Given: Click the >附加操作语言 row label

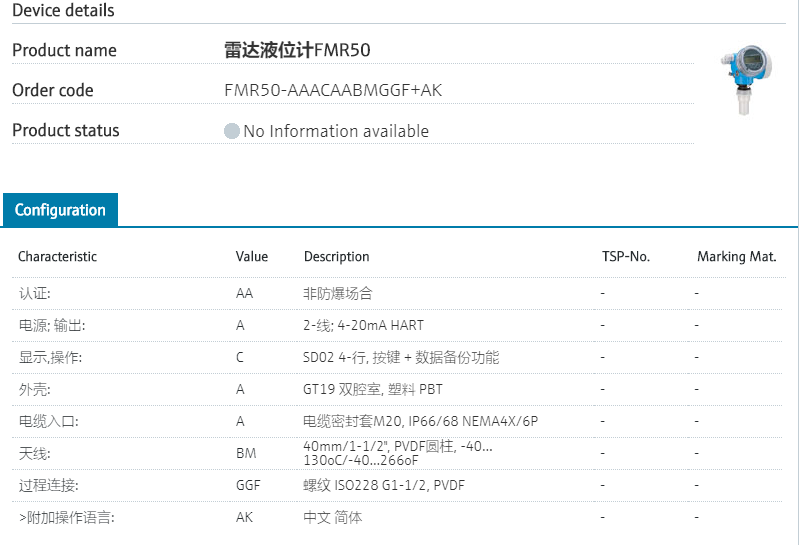Looking at the screenshot, I should click(66, 518).
